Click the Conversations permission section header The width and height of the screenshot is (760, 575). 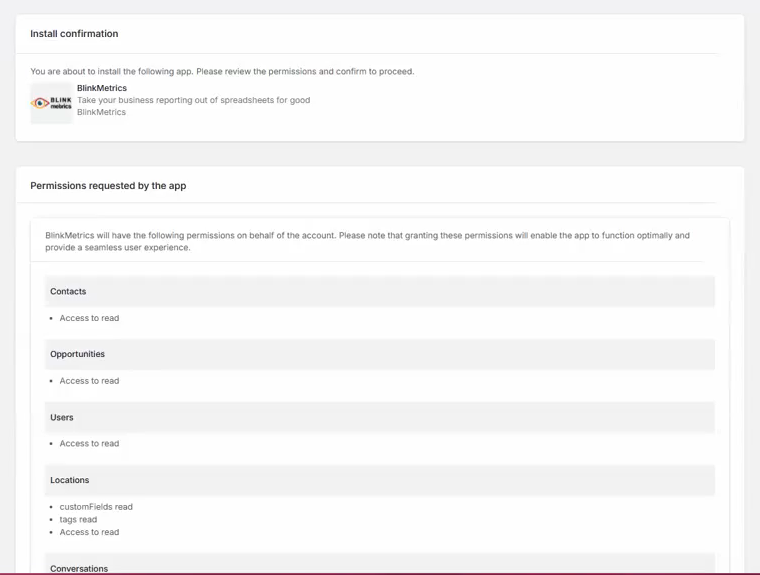point(380,564)
